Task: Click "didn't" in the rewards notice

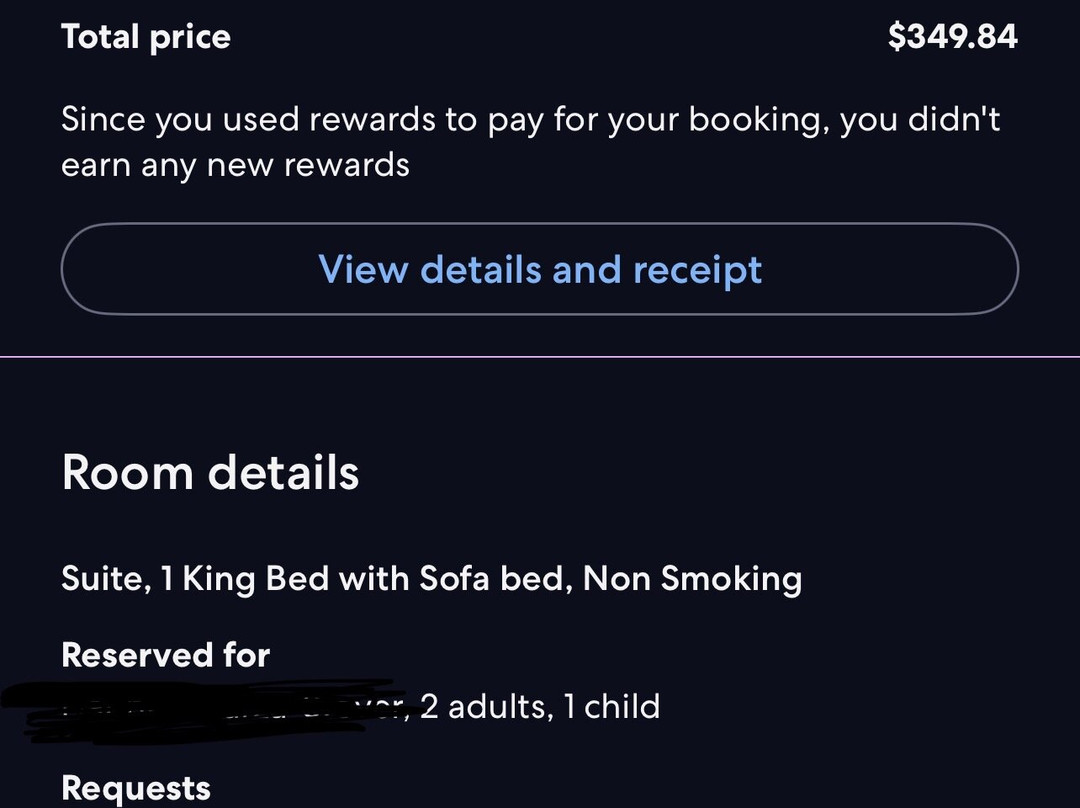Action: click(x=954, y=120)
